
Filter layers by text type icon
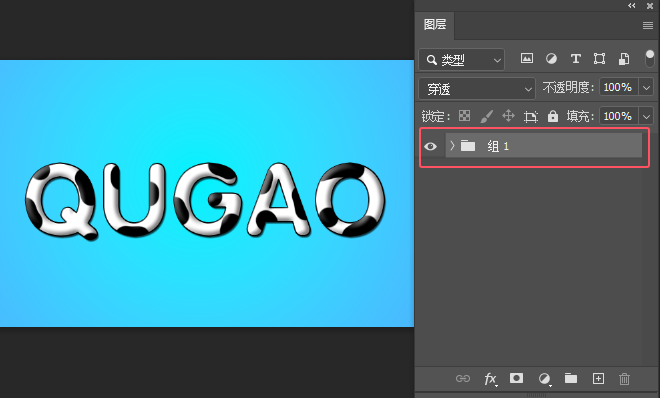tap(575, 58)
